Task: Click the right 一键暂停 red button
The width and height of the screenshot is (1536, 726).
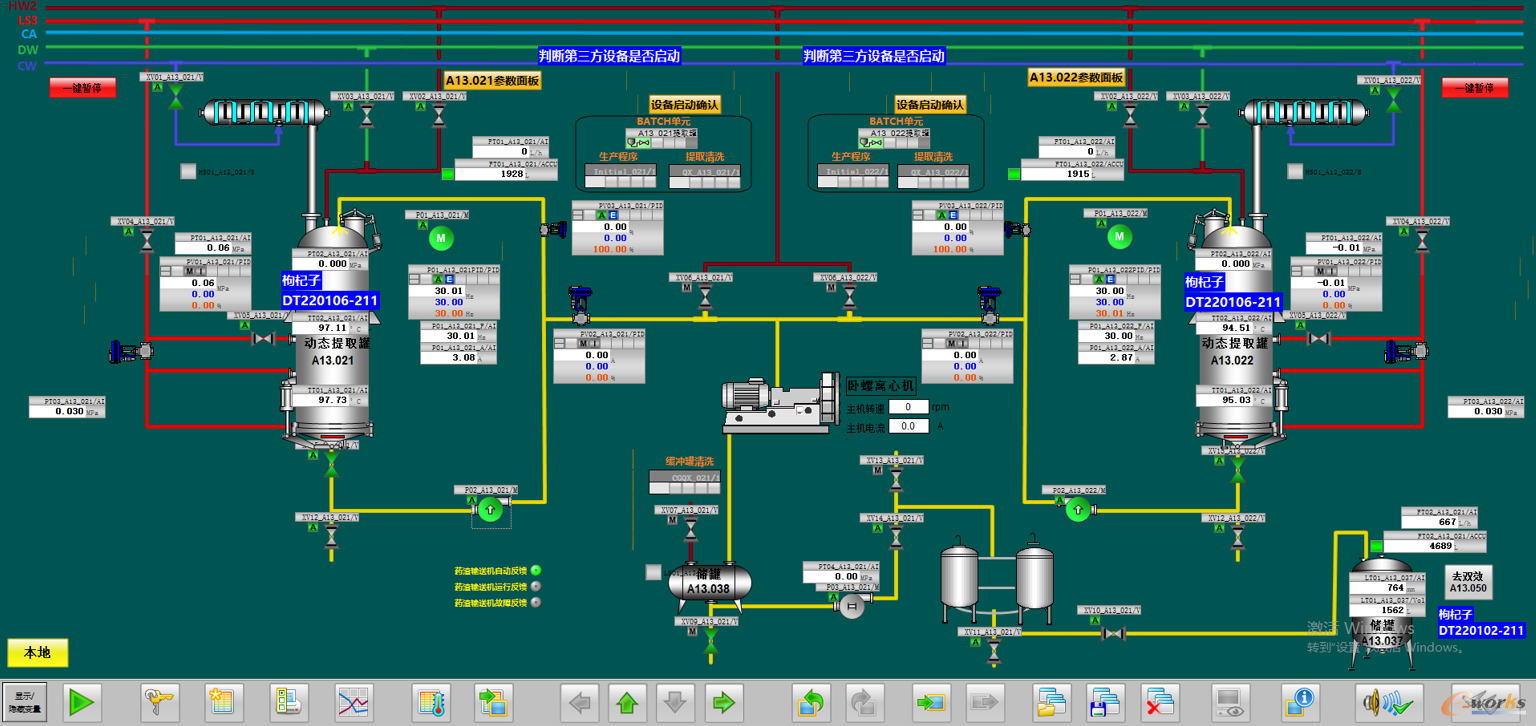Action: (1475, 88)
